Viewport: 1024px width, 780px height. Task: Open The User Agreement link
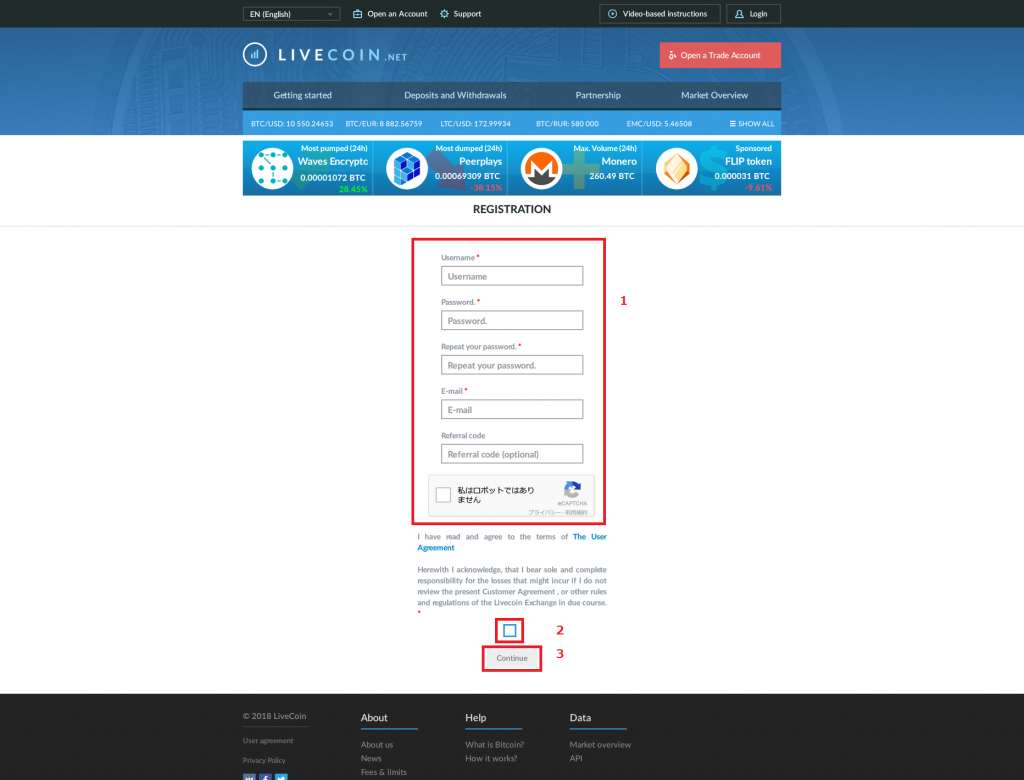click(590, 537)
